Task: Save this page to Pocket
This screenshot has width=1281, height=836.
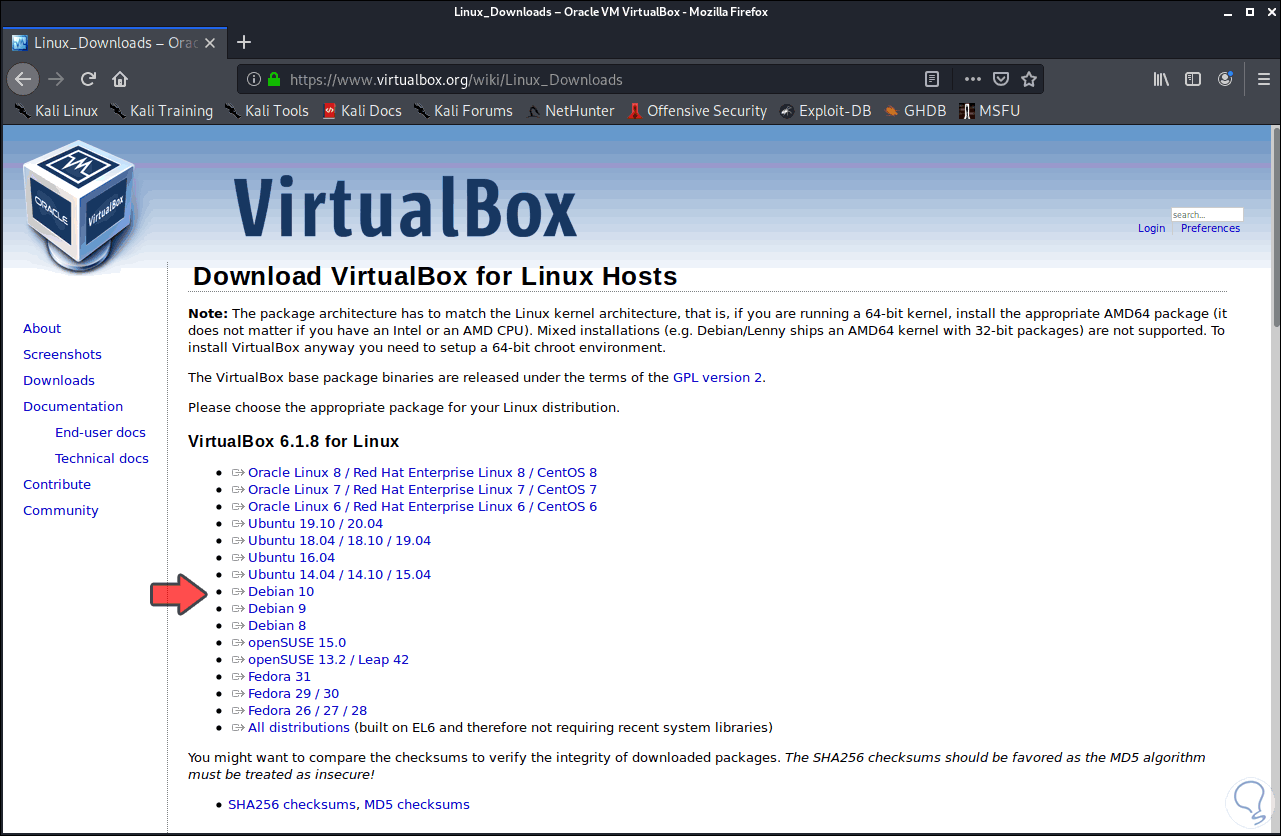Action: (1000, 78)
